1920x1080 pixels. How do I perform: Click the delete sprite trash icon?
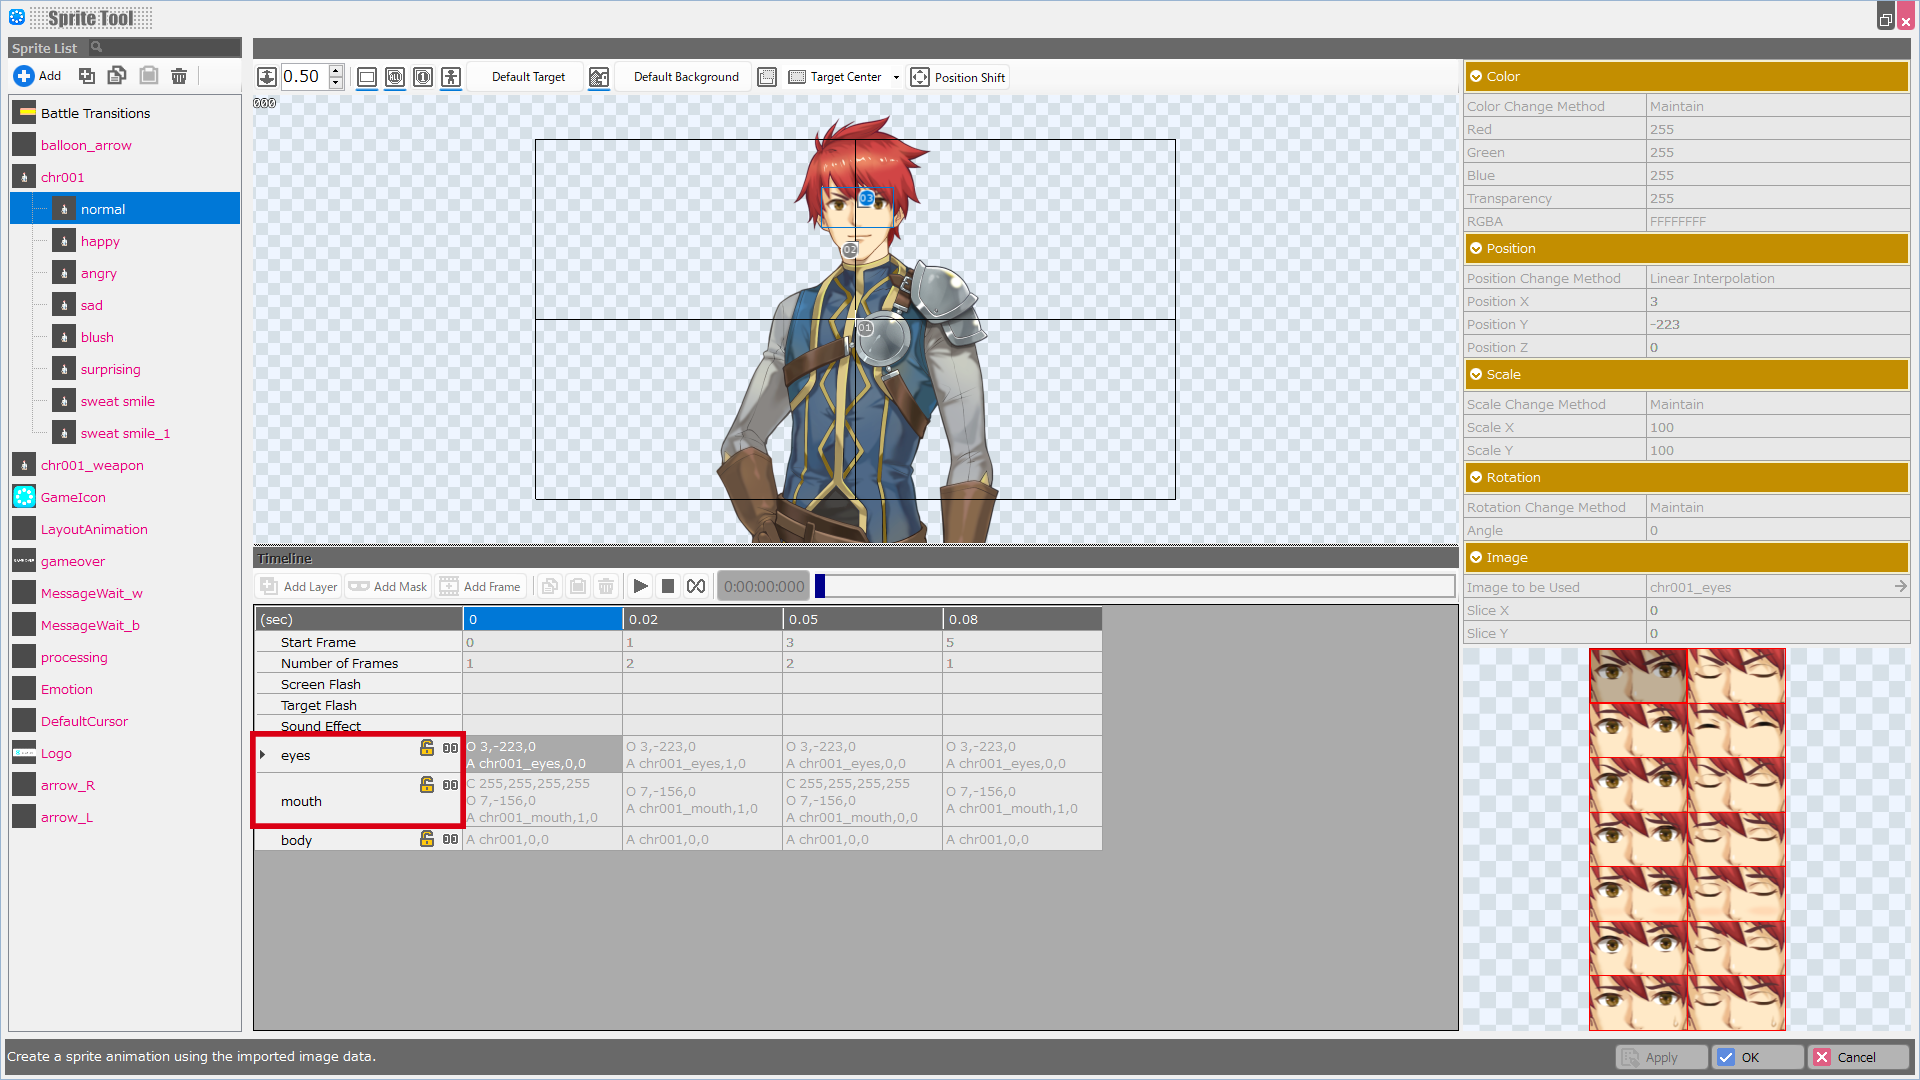(x=179, y=76)
